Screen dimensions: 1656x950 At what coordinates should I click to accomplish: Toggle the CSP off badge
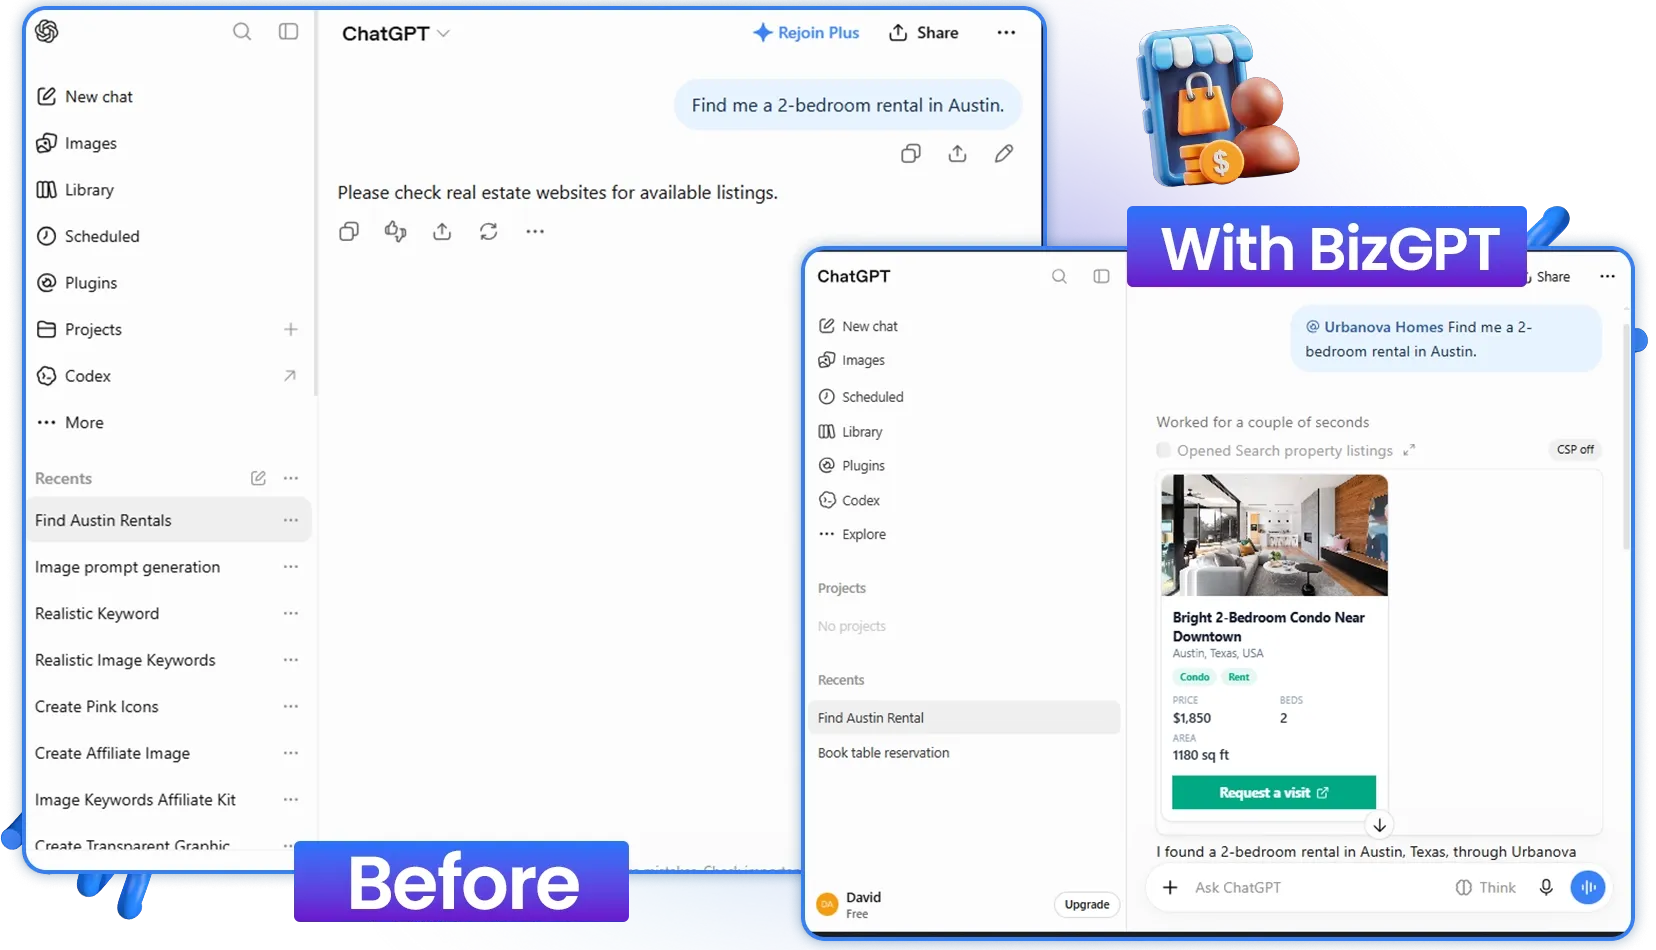tap(1575, 450)
